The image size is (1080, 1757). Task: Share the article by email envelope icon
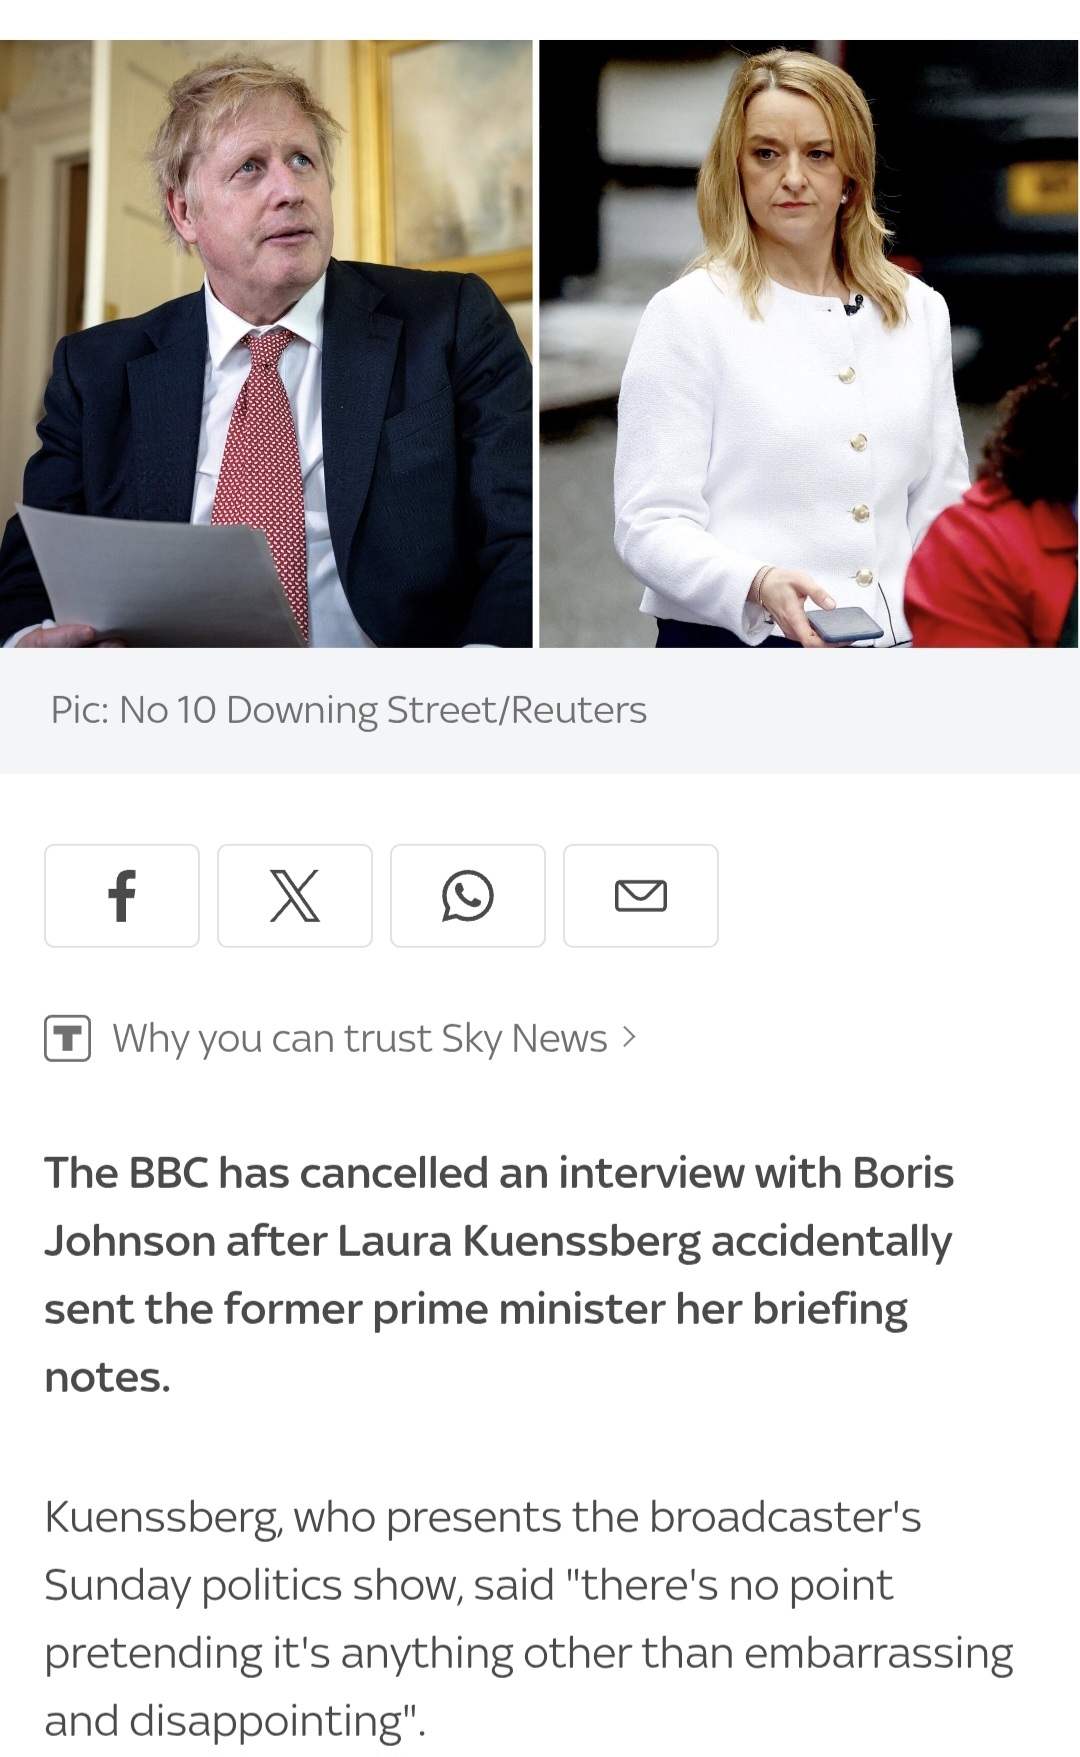[x=641, y=895]
